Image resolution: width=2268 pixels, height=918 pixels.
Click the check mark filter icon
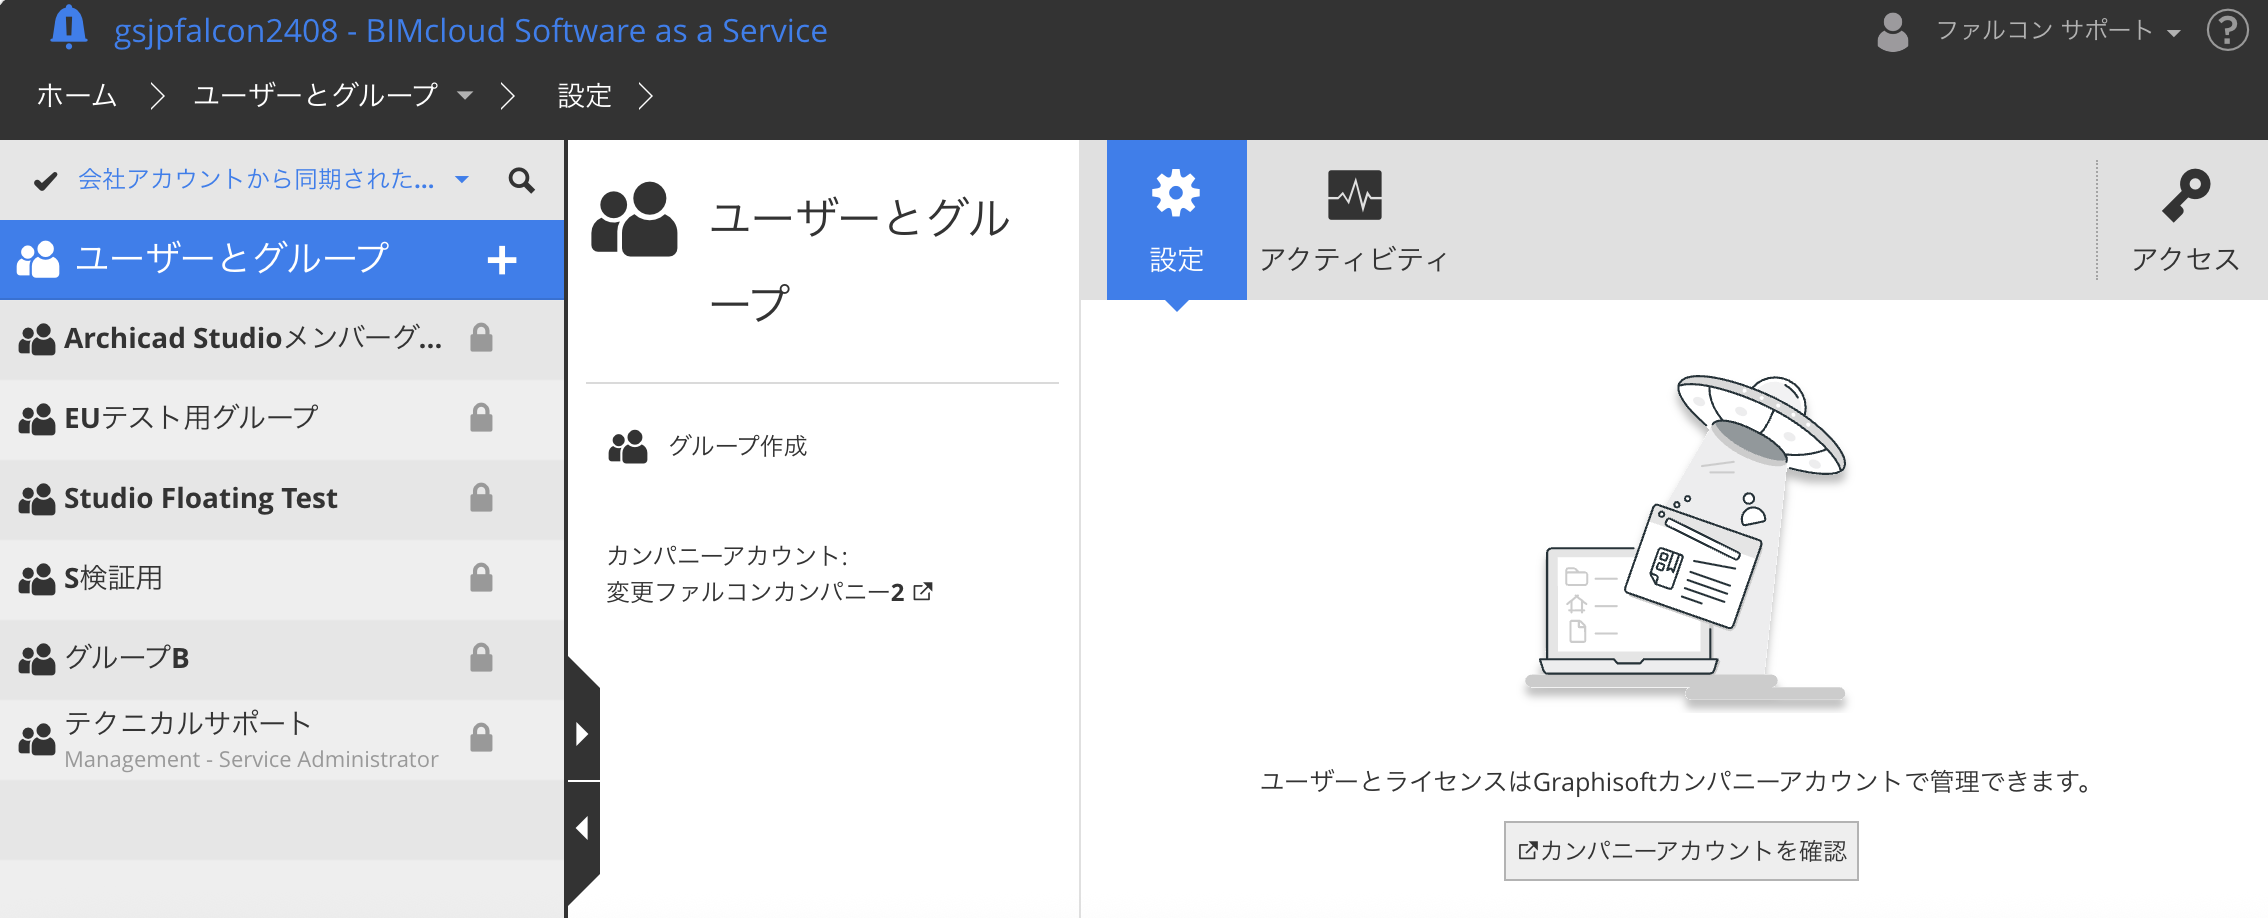click(45, 181)
